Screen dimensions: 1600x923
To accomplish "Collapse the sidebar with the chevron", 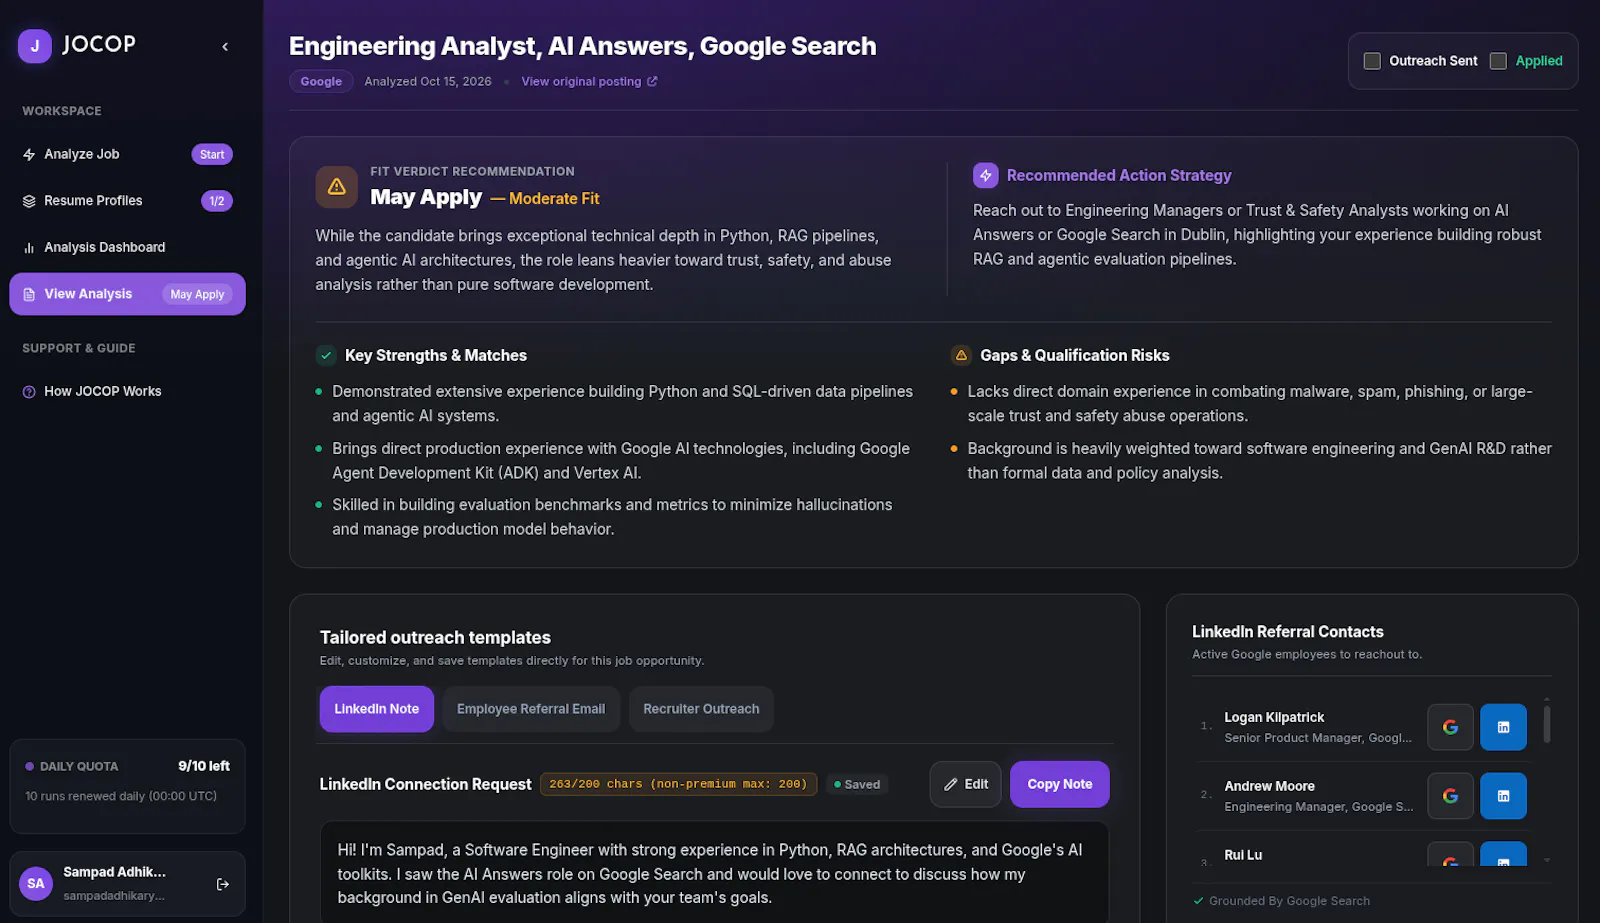I will (225, 46).
